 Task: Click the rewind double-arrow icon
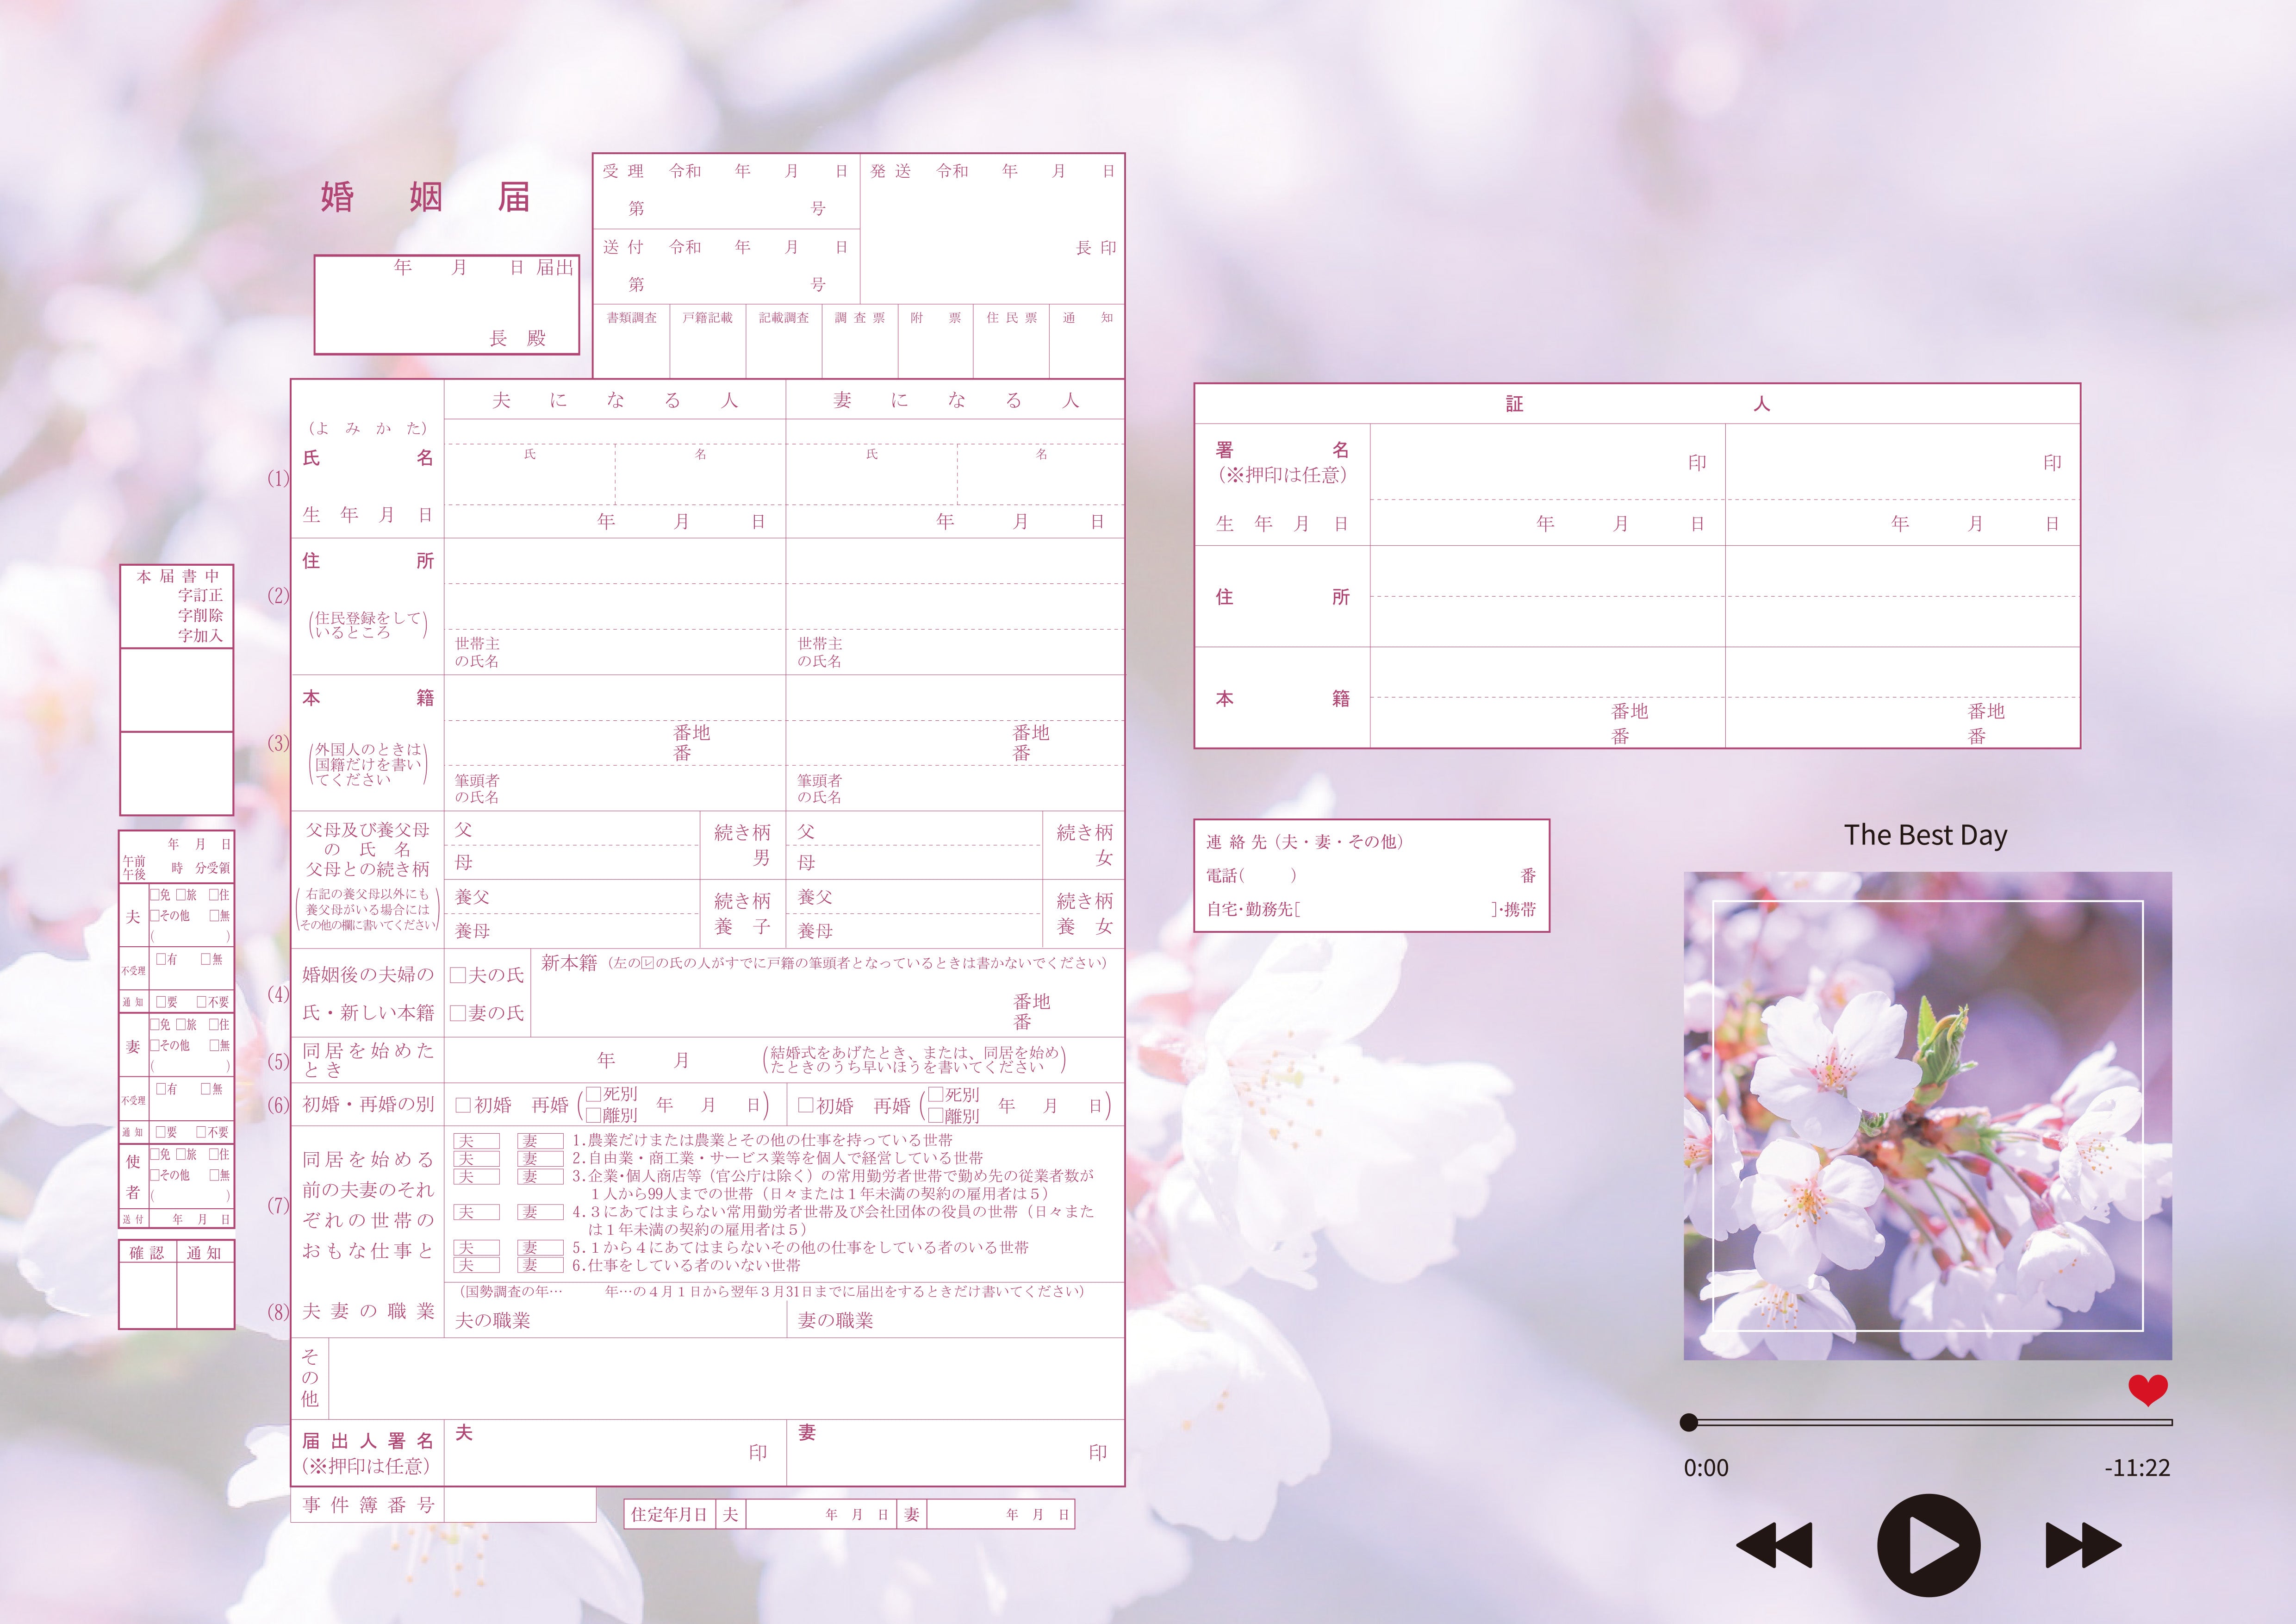pos(1774,1545)
